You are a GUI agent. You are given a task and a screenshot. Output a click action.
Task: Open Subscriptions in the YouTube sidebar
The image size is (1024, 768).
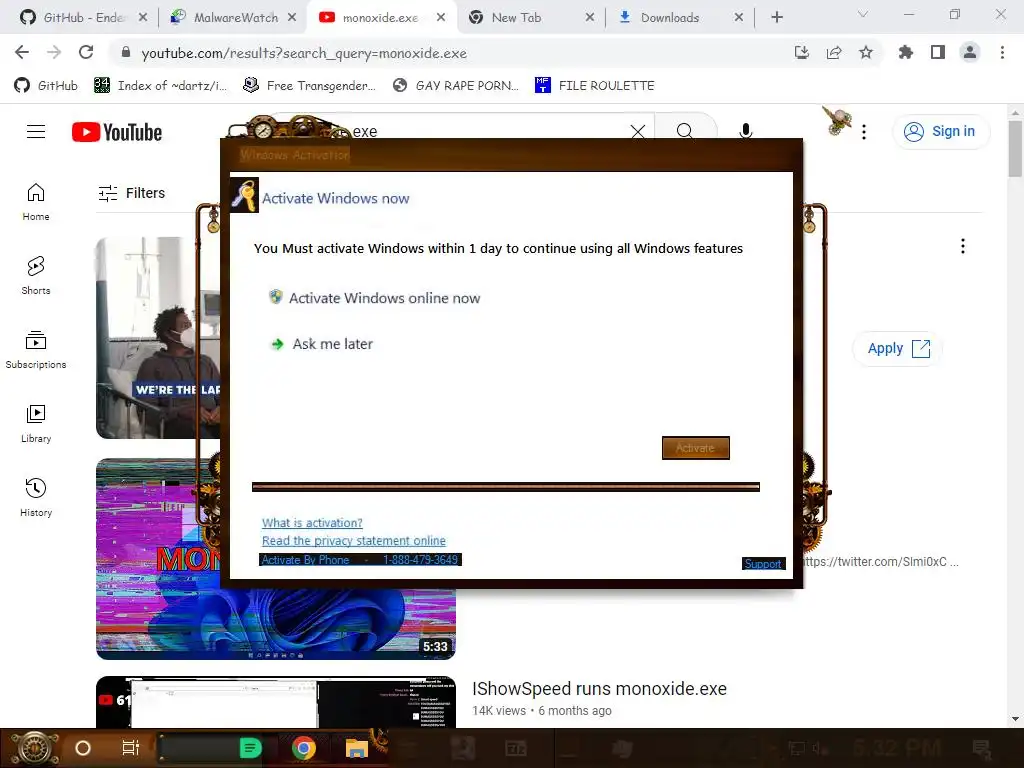tap(36, 349)
